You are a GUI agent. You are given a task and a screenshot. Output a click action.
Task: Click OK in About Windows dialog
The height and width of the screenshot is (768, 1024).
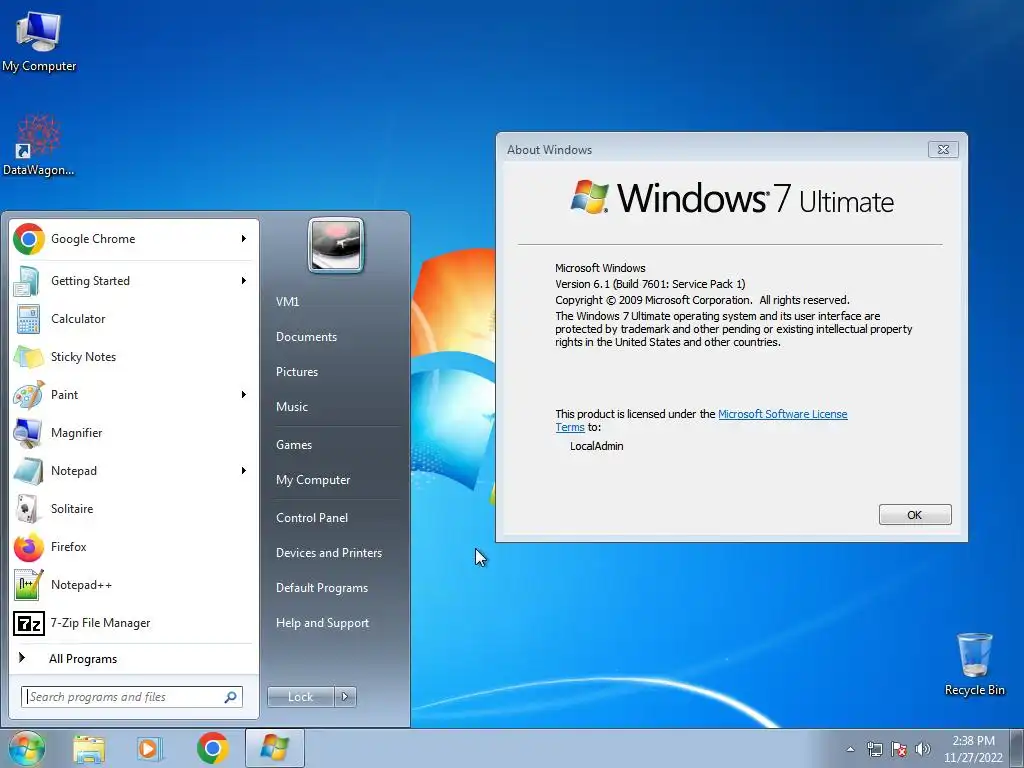click(x=914, y=515)
